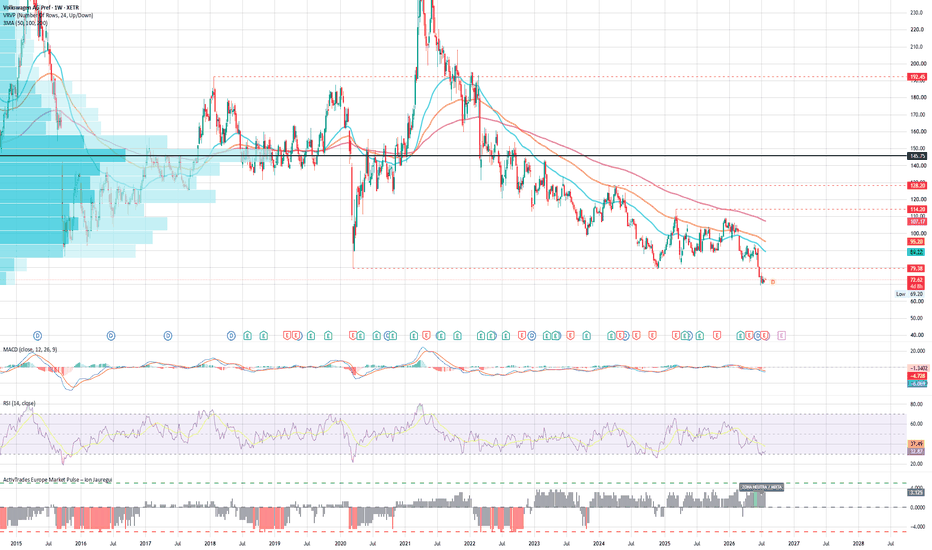Select the 95.20 orange moving average label
Viewport: 932px width, 550px height.
pos(916,241)
